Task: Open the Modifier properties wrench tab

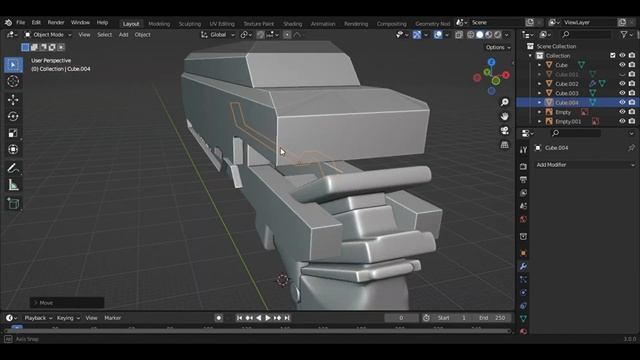Action: pyautogui.click(x=523, y=267)
